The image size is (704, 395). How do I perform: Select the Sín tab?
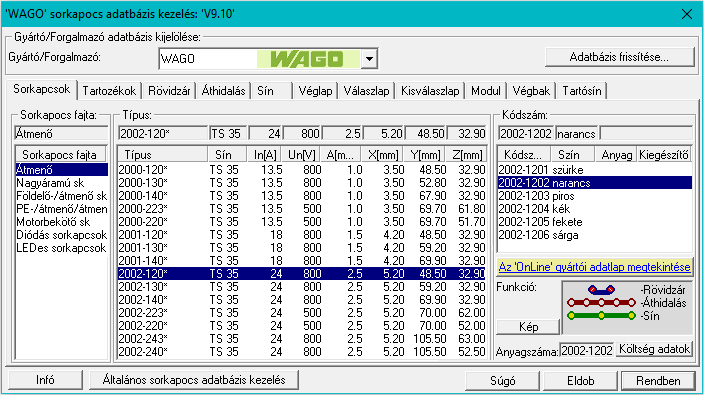(271, 91)
